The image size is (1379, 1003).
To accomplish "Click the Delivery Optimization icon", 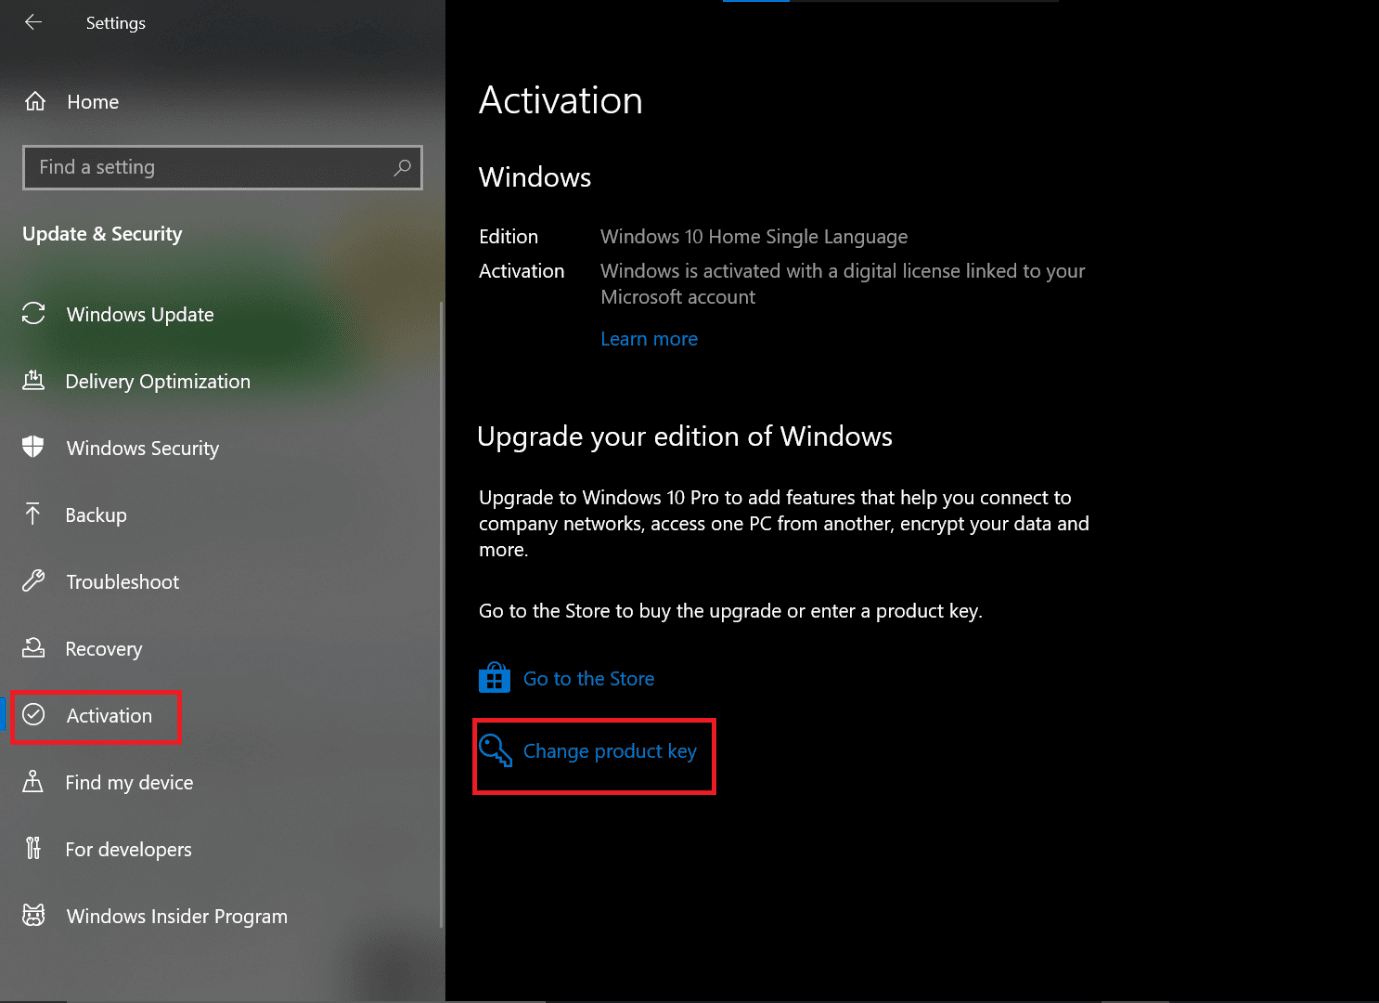I will point(34,380).
